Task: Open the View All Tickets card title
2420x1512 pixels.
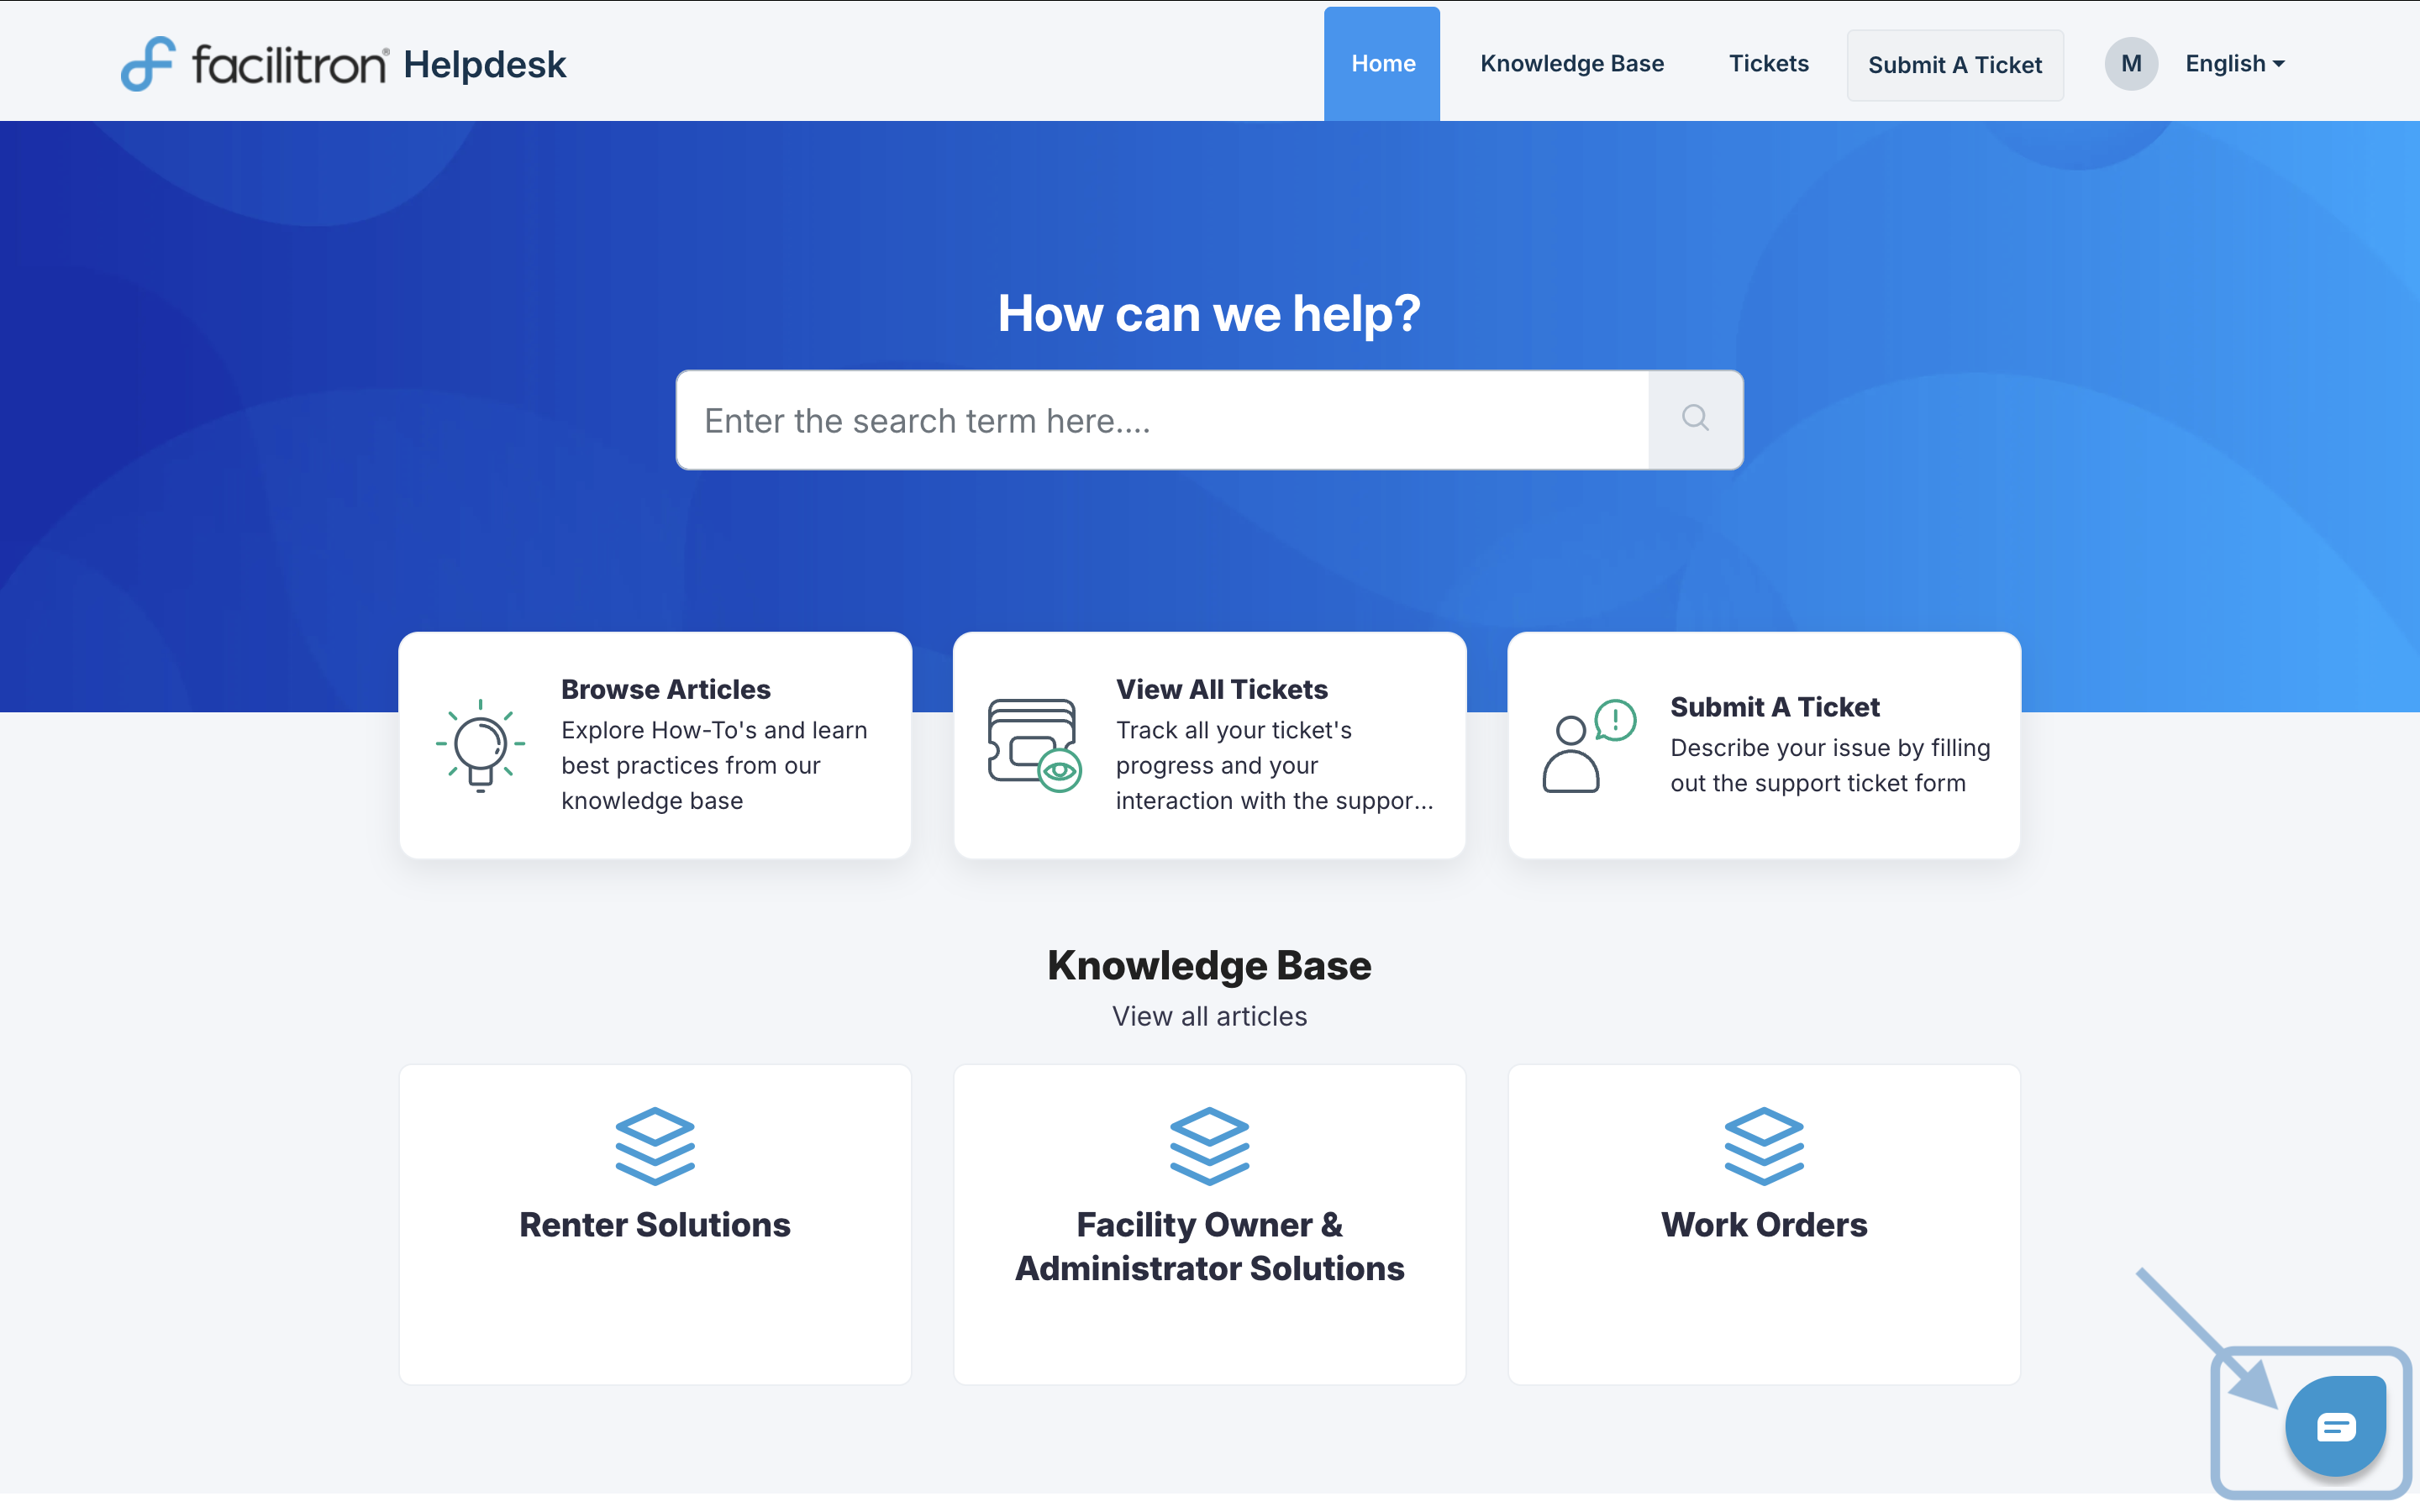Action: [x=1221, y=689]
